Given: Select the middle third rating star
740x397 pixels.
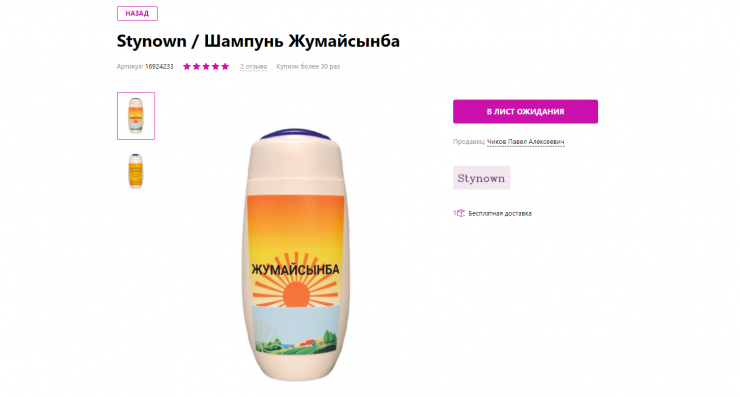Looking at the screenshot, I should [206, 67].
